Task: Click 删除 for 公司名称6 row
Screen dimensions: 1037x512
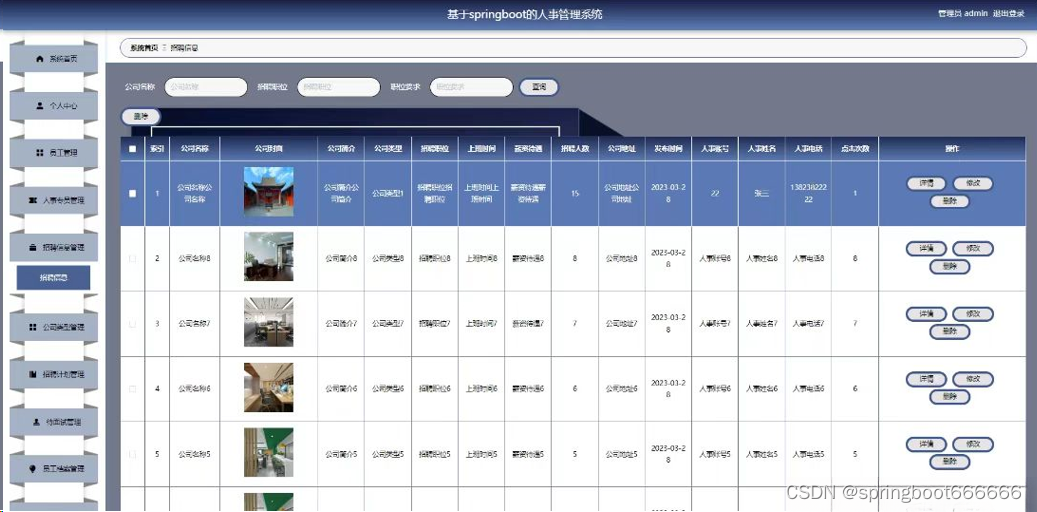Action: pos(950,396)
